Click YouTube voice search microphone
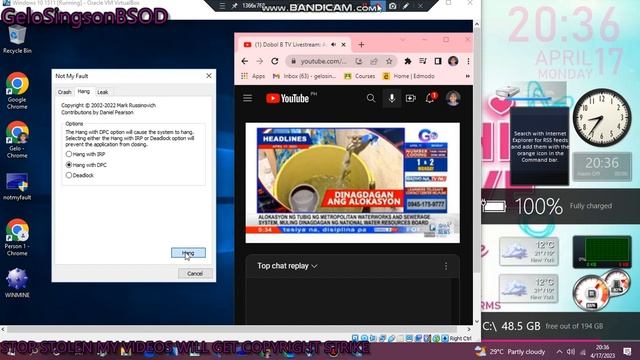The width and height of the screenshot is (640, 360). coord(391,98)
